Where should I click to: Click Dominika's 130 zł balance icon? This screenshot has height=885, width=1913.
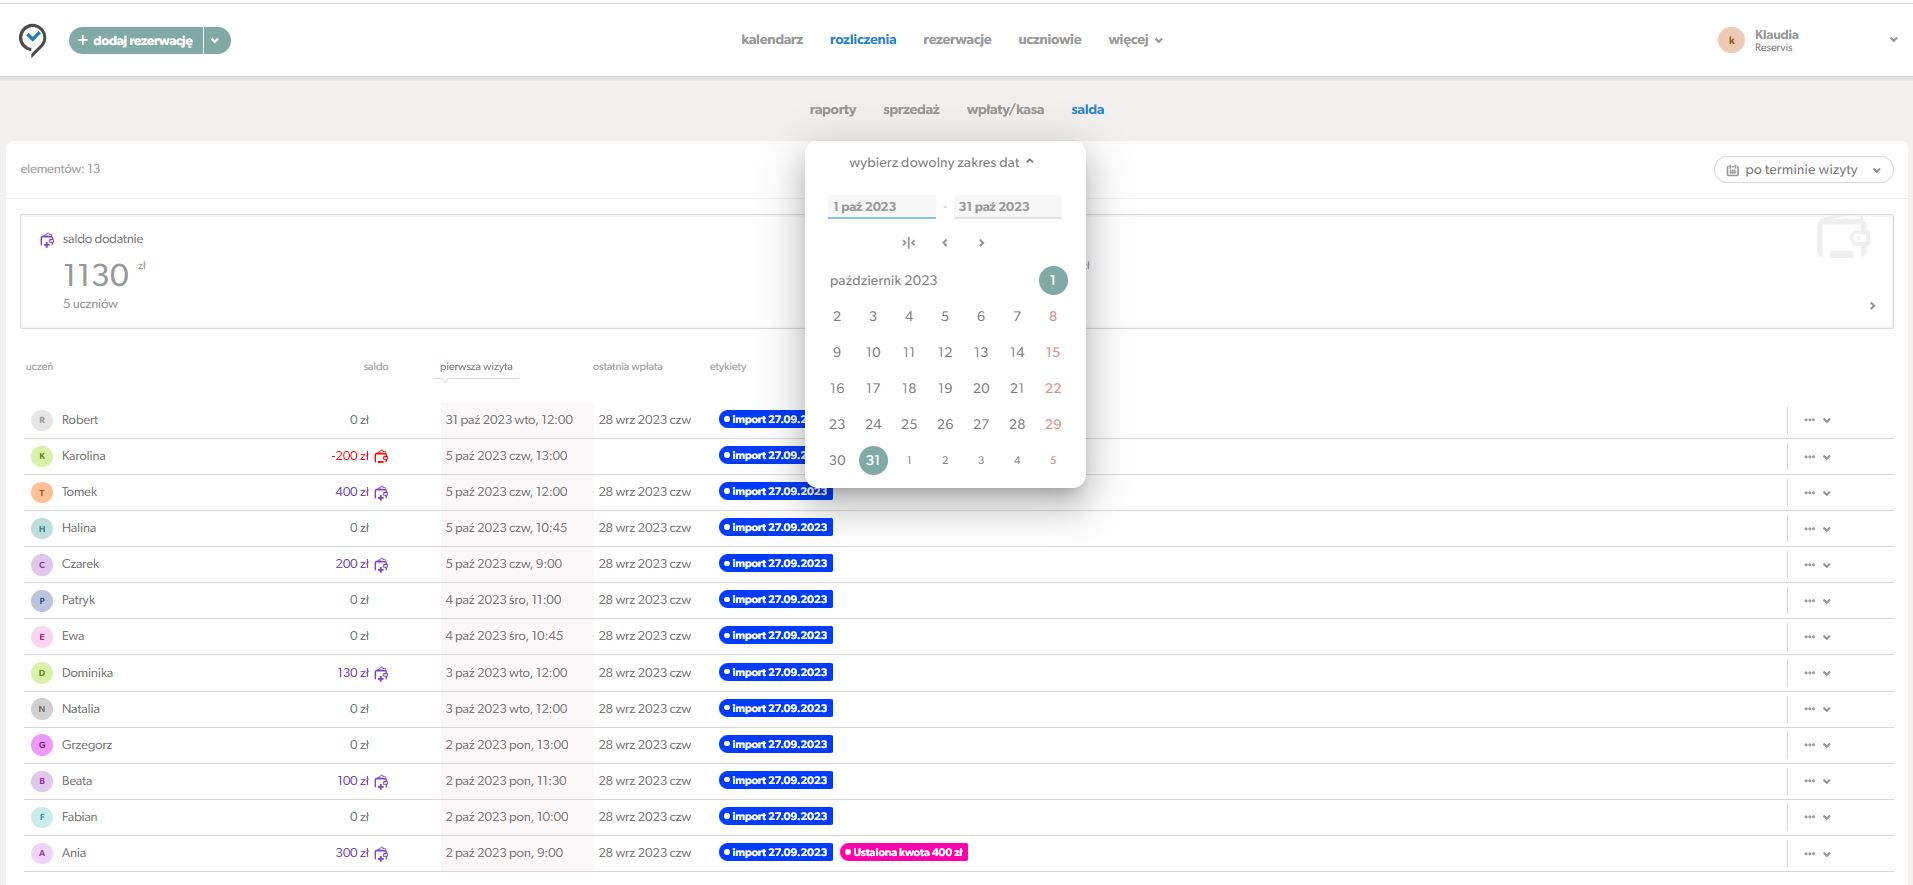coord(381,674)
